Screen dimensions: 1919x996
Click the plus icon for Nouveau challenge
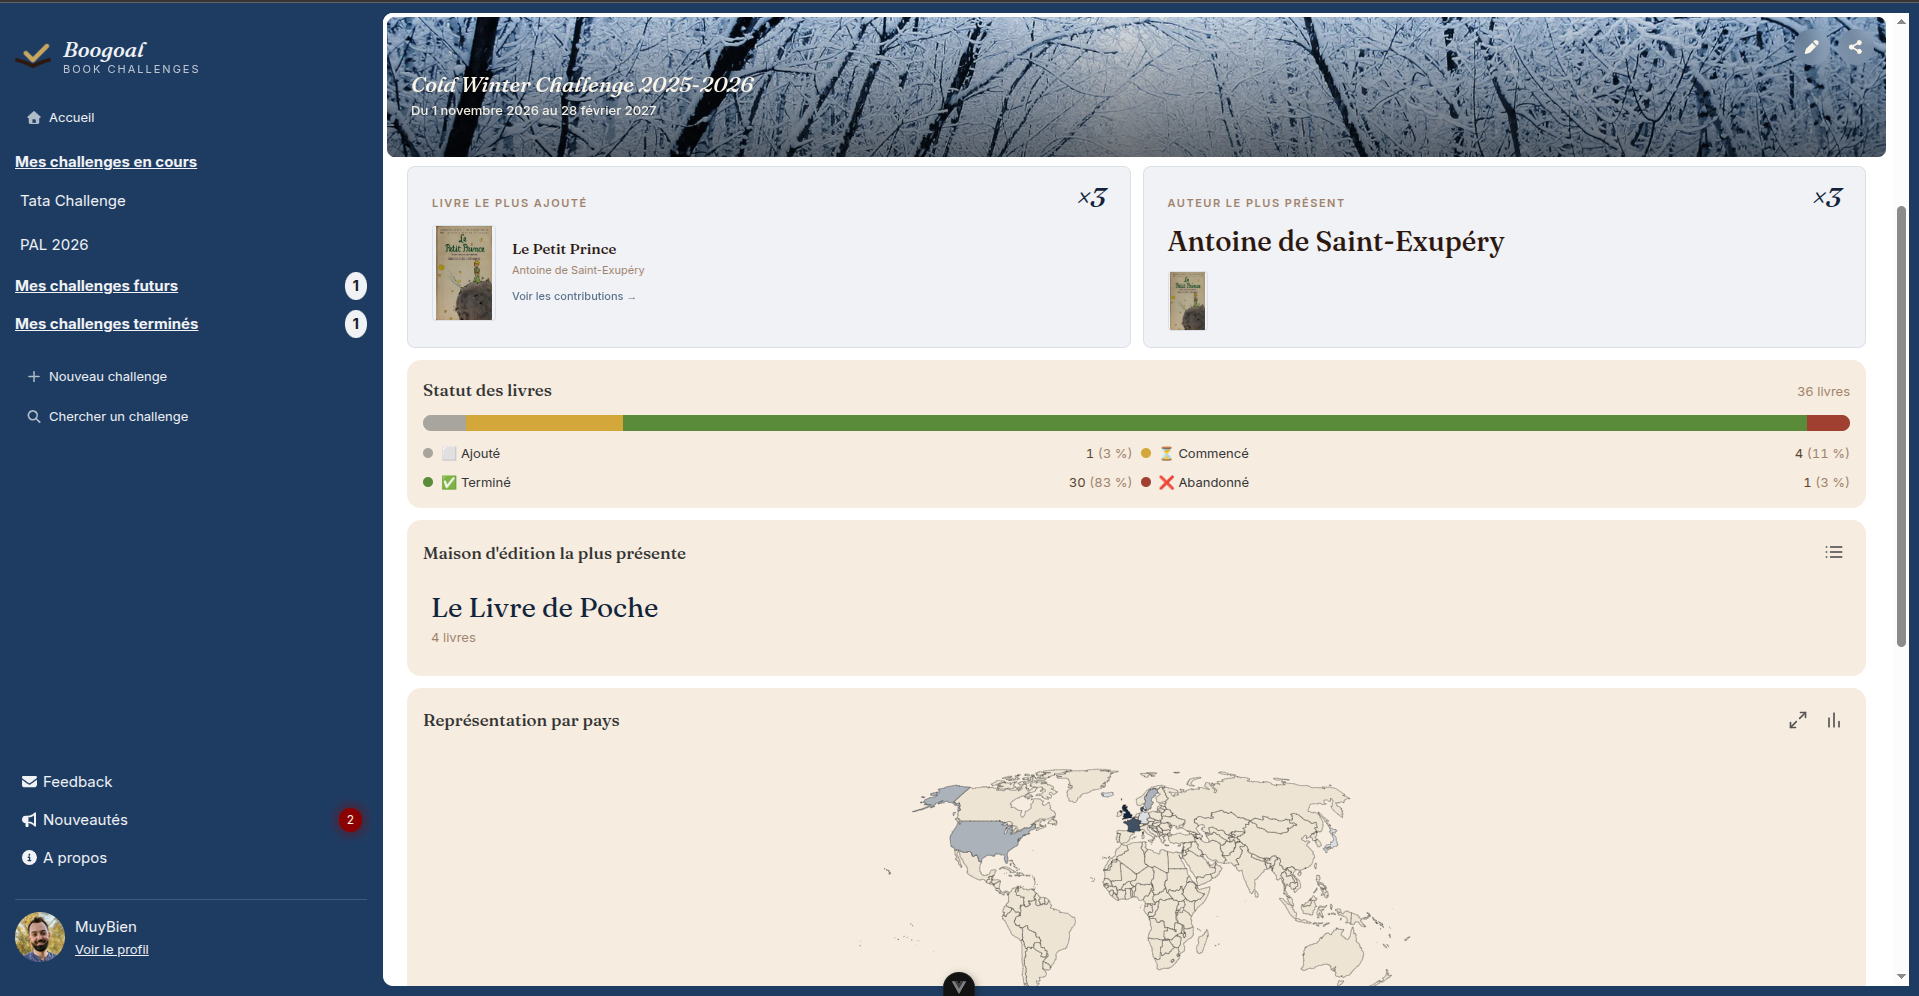pyautogui.click(x=34, y=377)
